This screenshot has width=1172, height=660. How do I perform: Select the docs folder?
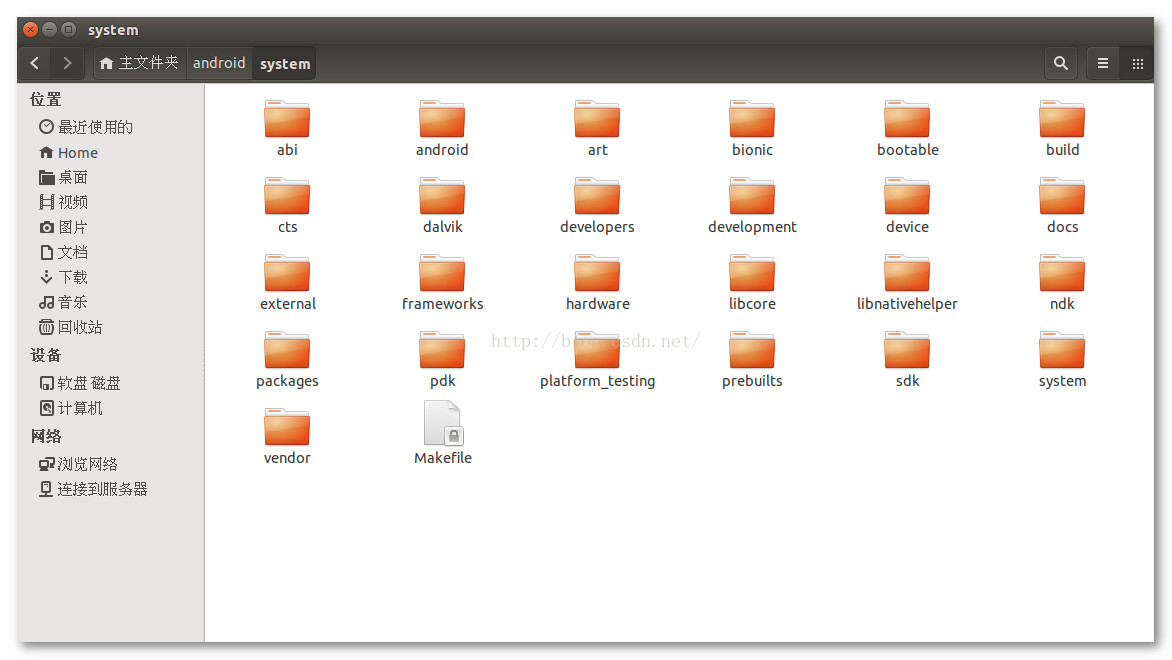pyautogui.click(x=1062, y=206)
